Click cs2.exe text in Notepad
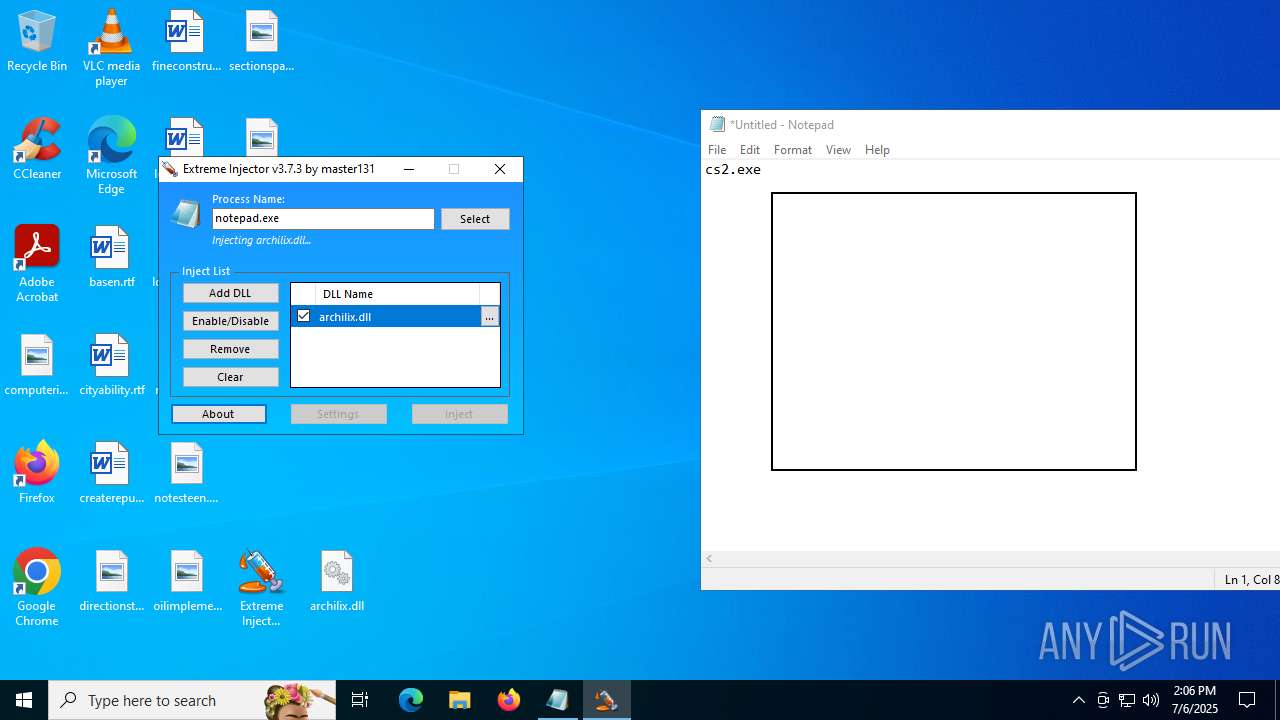This screenshot has height=720, width=1280. (x=733, y=170)
